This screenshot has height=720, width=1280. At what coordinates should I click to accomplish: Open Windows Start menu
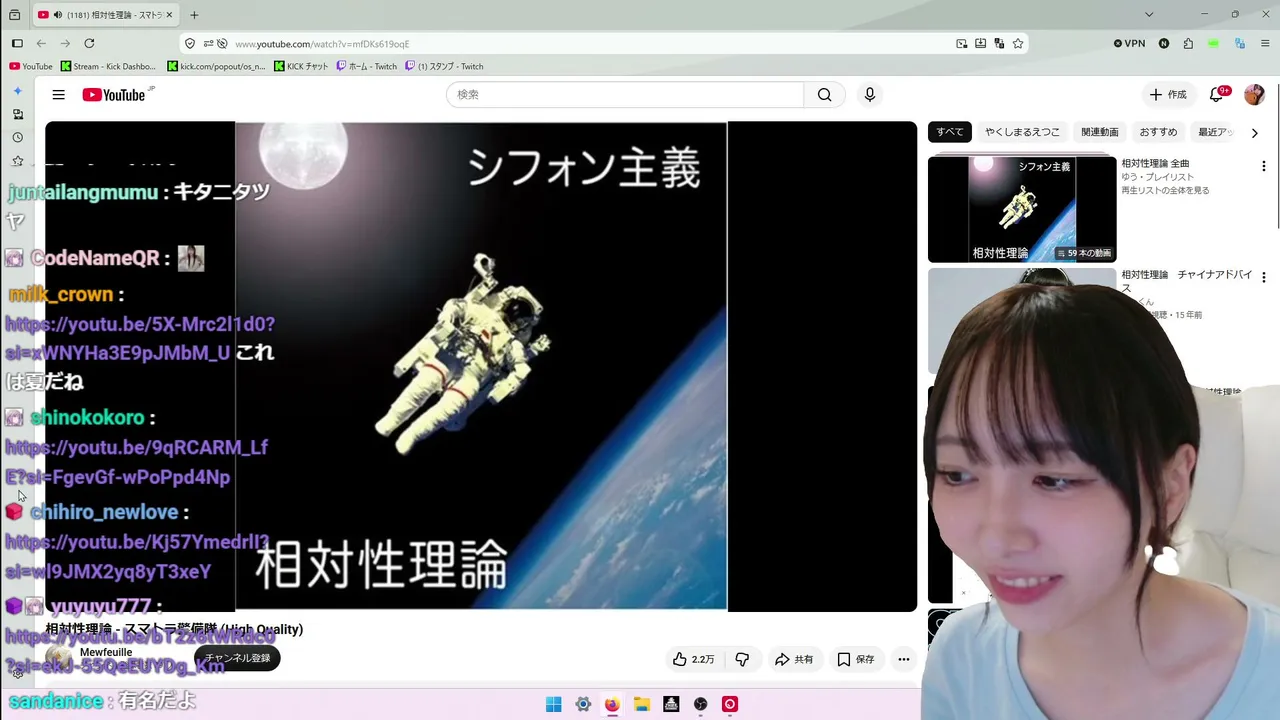(553, 704)
